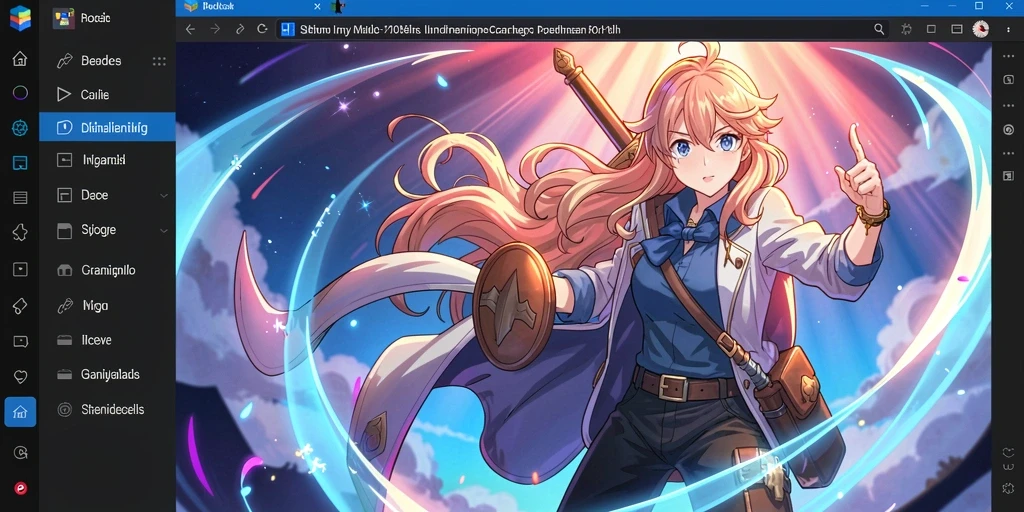Expand the Sjogre sidebar item chevron
The image size is (1024, 512).
tap(164, 231)
